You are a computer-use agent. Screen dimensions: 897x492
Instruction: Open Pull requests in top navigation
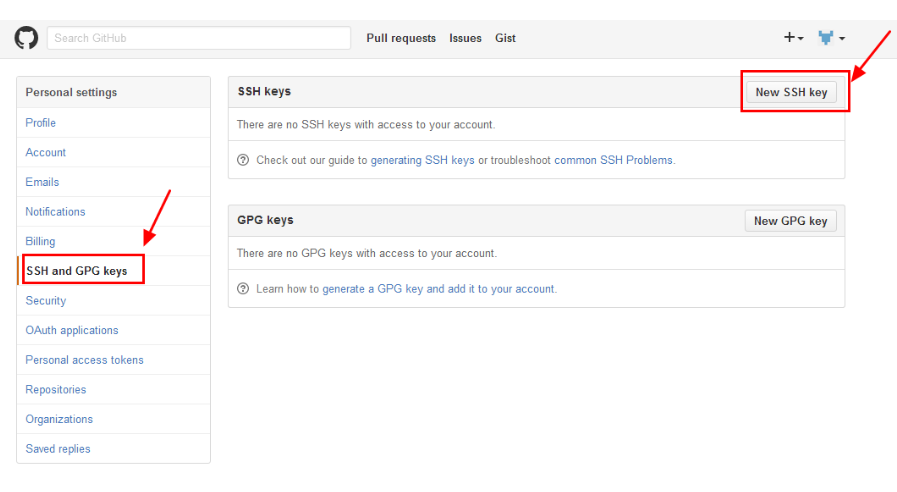(x=401, y=38)
